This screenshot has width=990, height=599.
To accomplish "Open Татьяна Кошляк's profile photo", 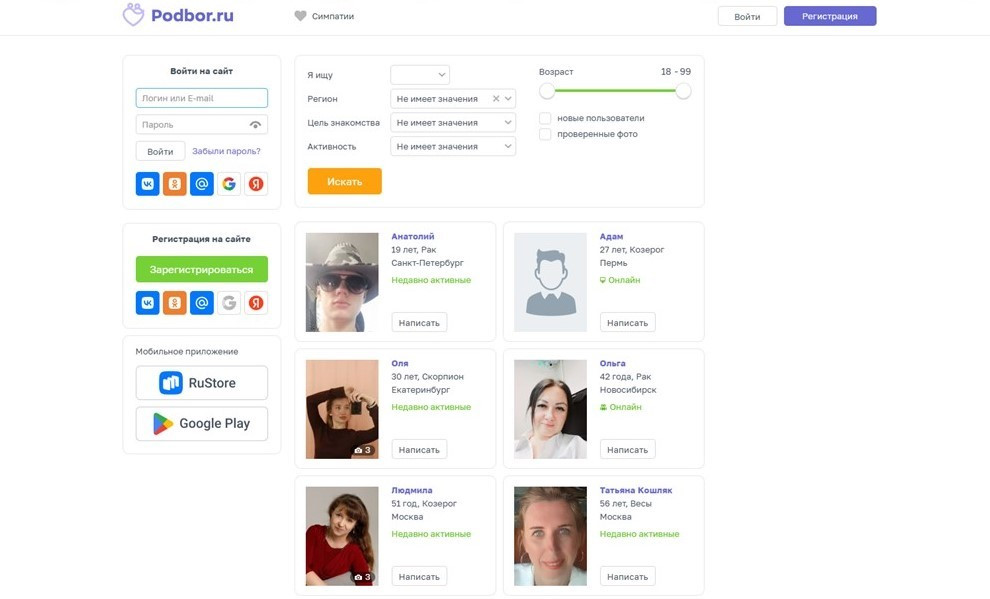I will click(550, 536).
